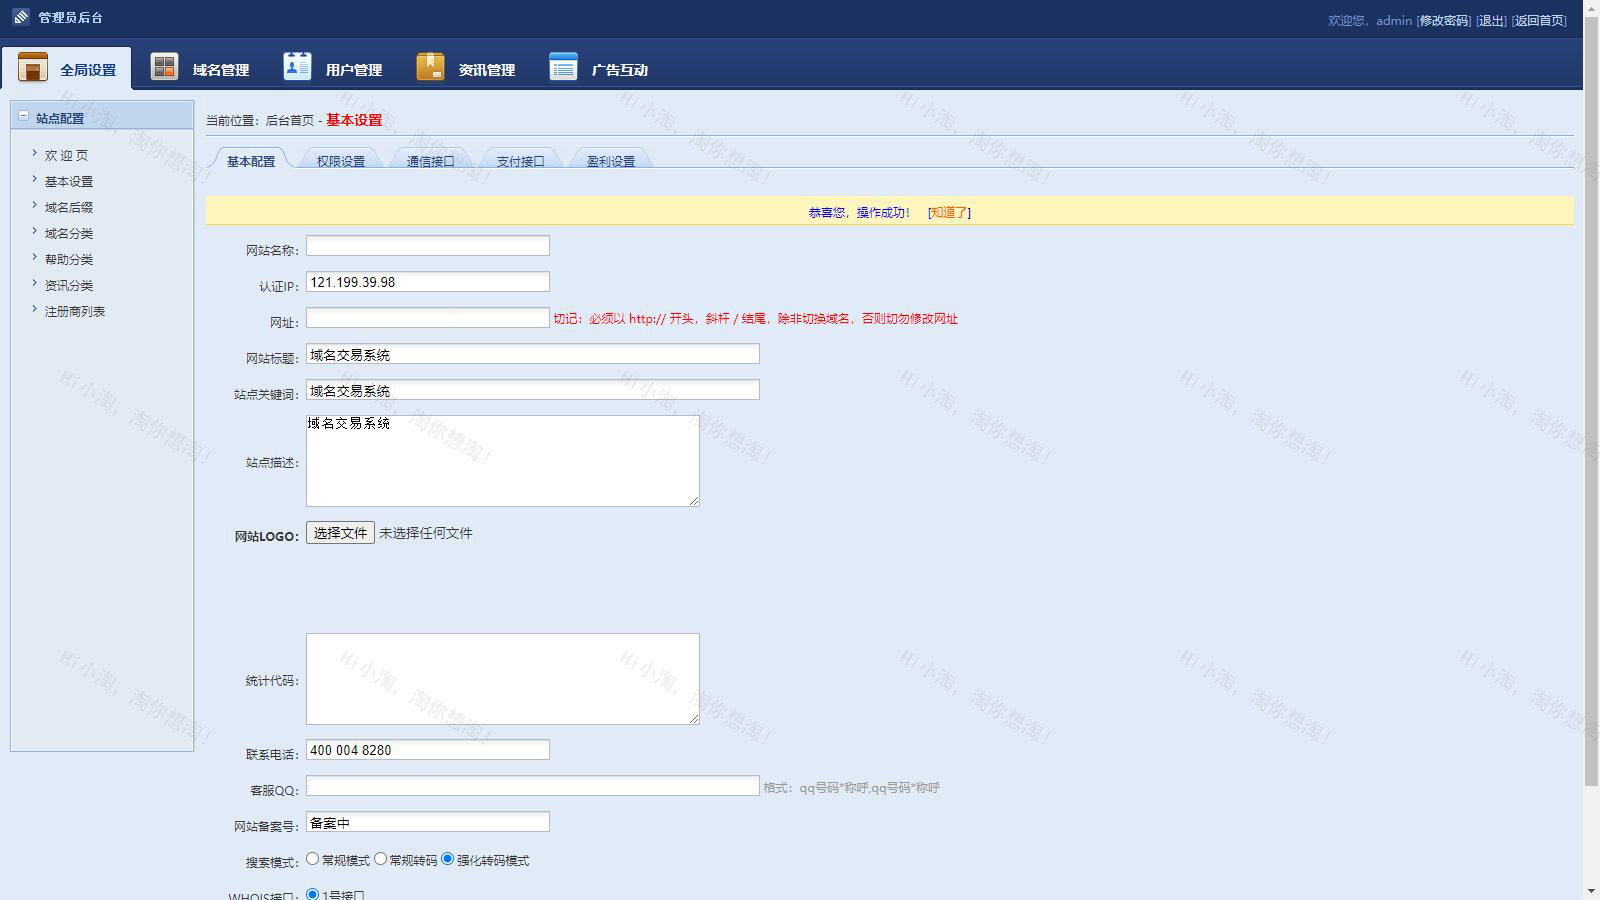
Task: Click 后台首页 in the breadcrumb
Action: [x=290, y=120]
